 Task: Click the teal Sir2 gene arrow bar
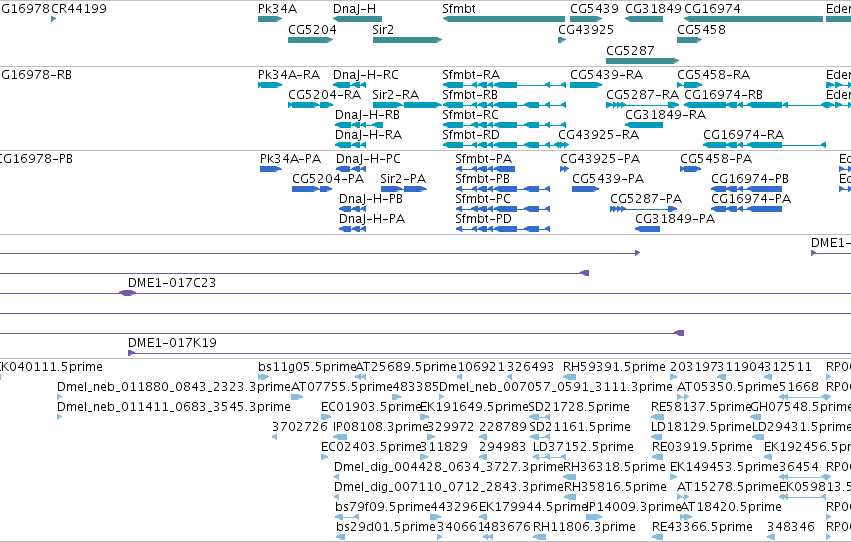pyautogui.click(x=407, y=40)
